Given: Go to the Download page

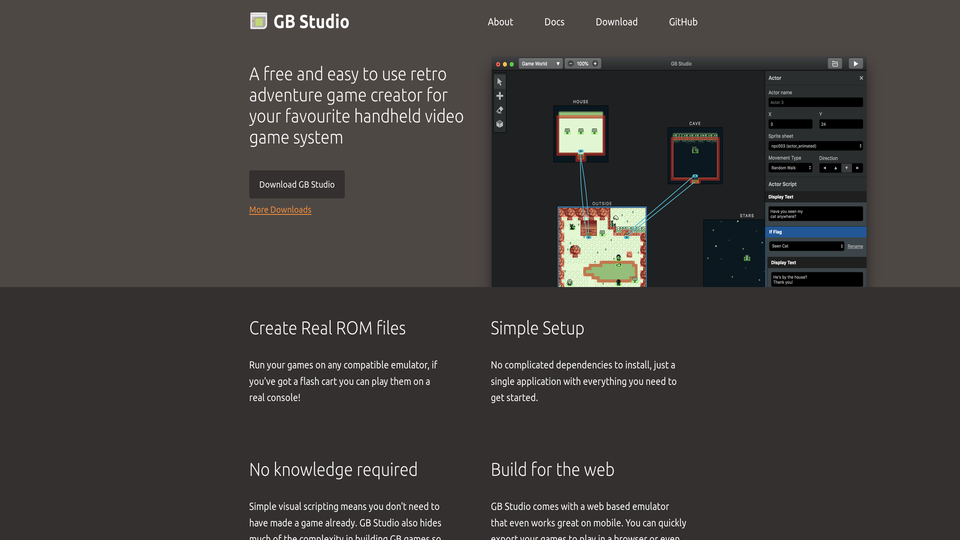Looking at the screenshot, I should [x=617, y=22].
